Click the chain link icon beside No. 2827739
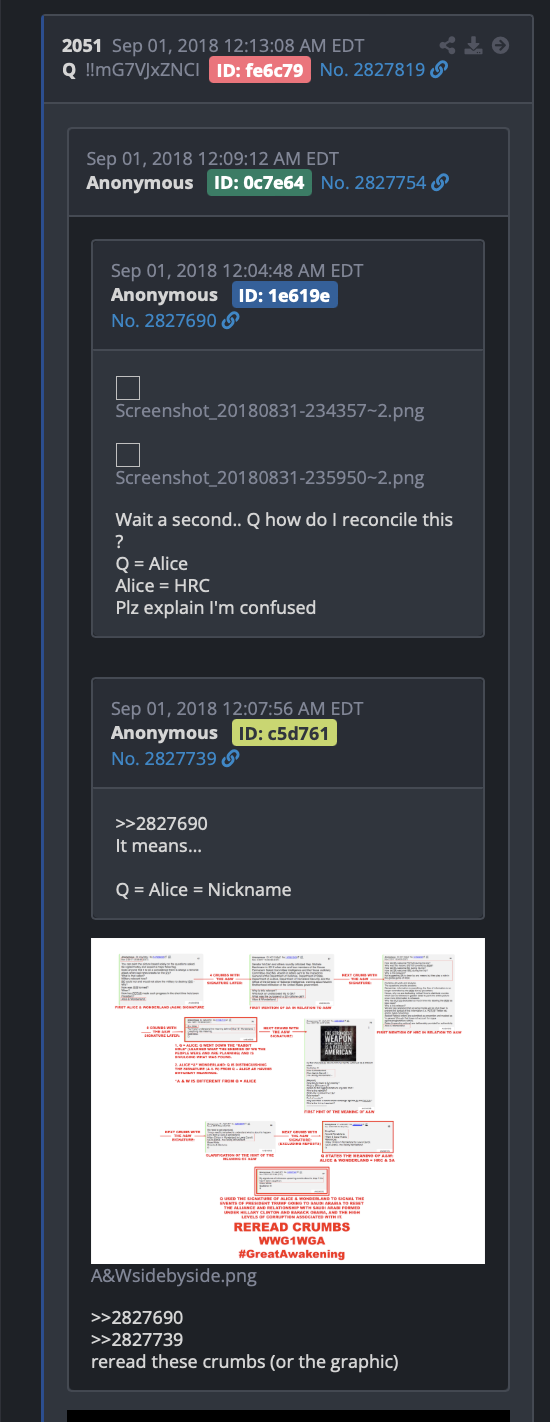The image size is (550, 1422). (x=230, y=759)
